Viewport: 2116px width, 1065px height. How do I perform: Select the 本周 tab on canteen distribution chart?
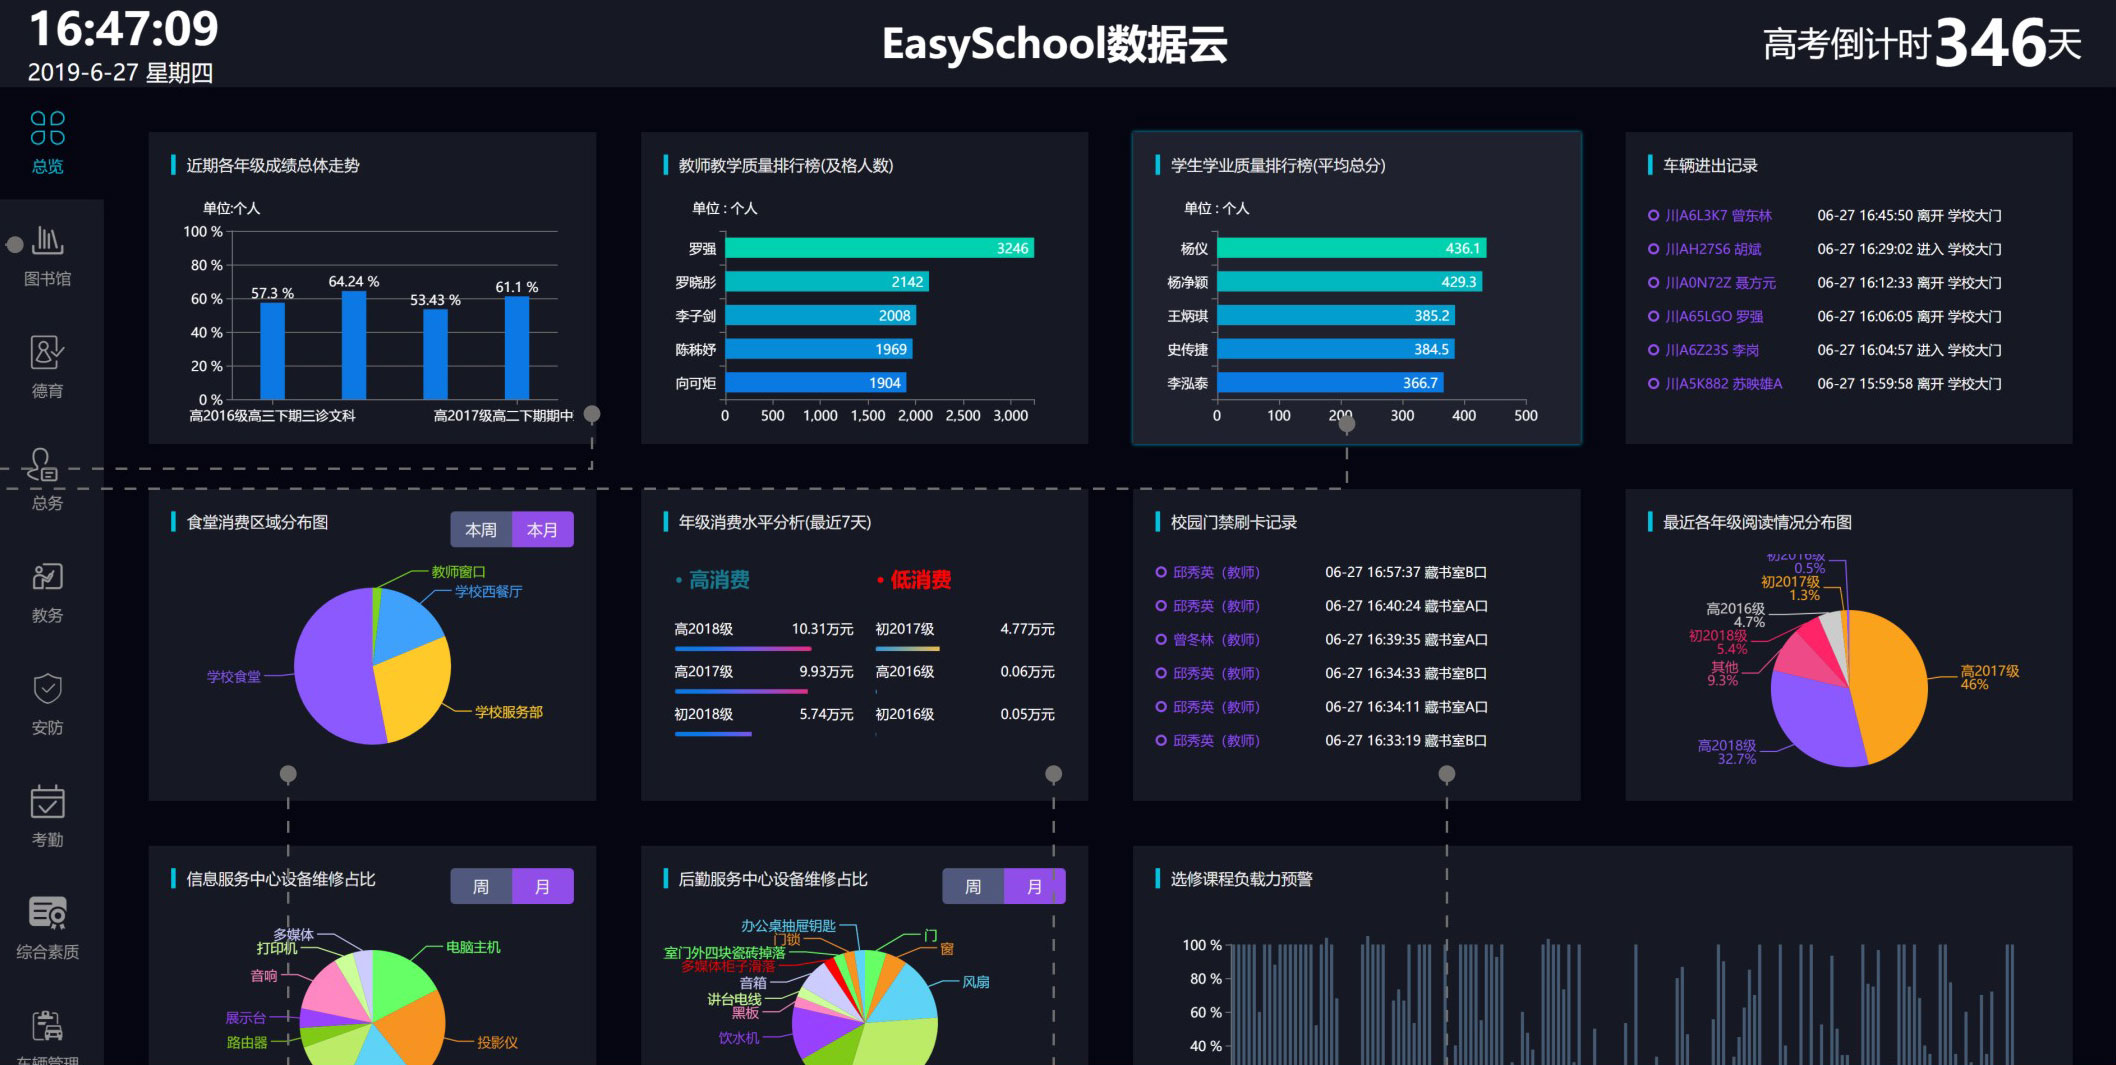(482, 528)
